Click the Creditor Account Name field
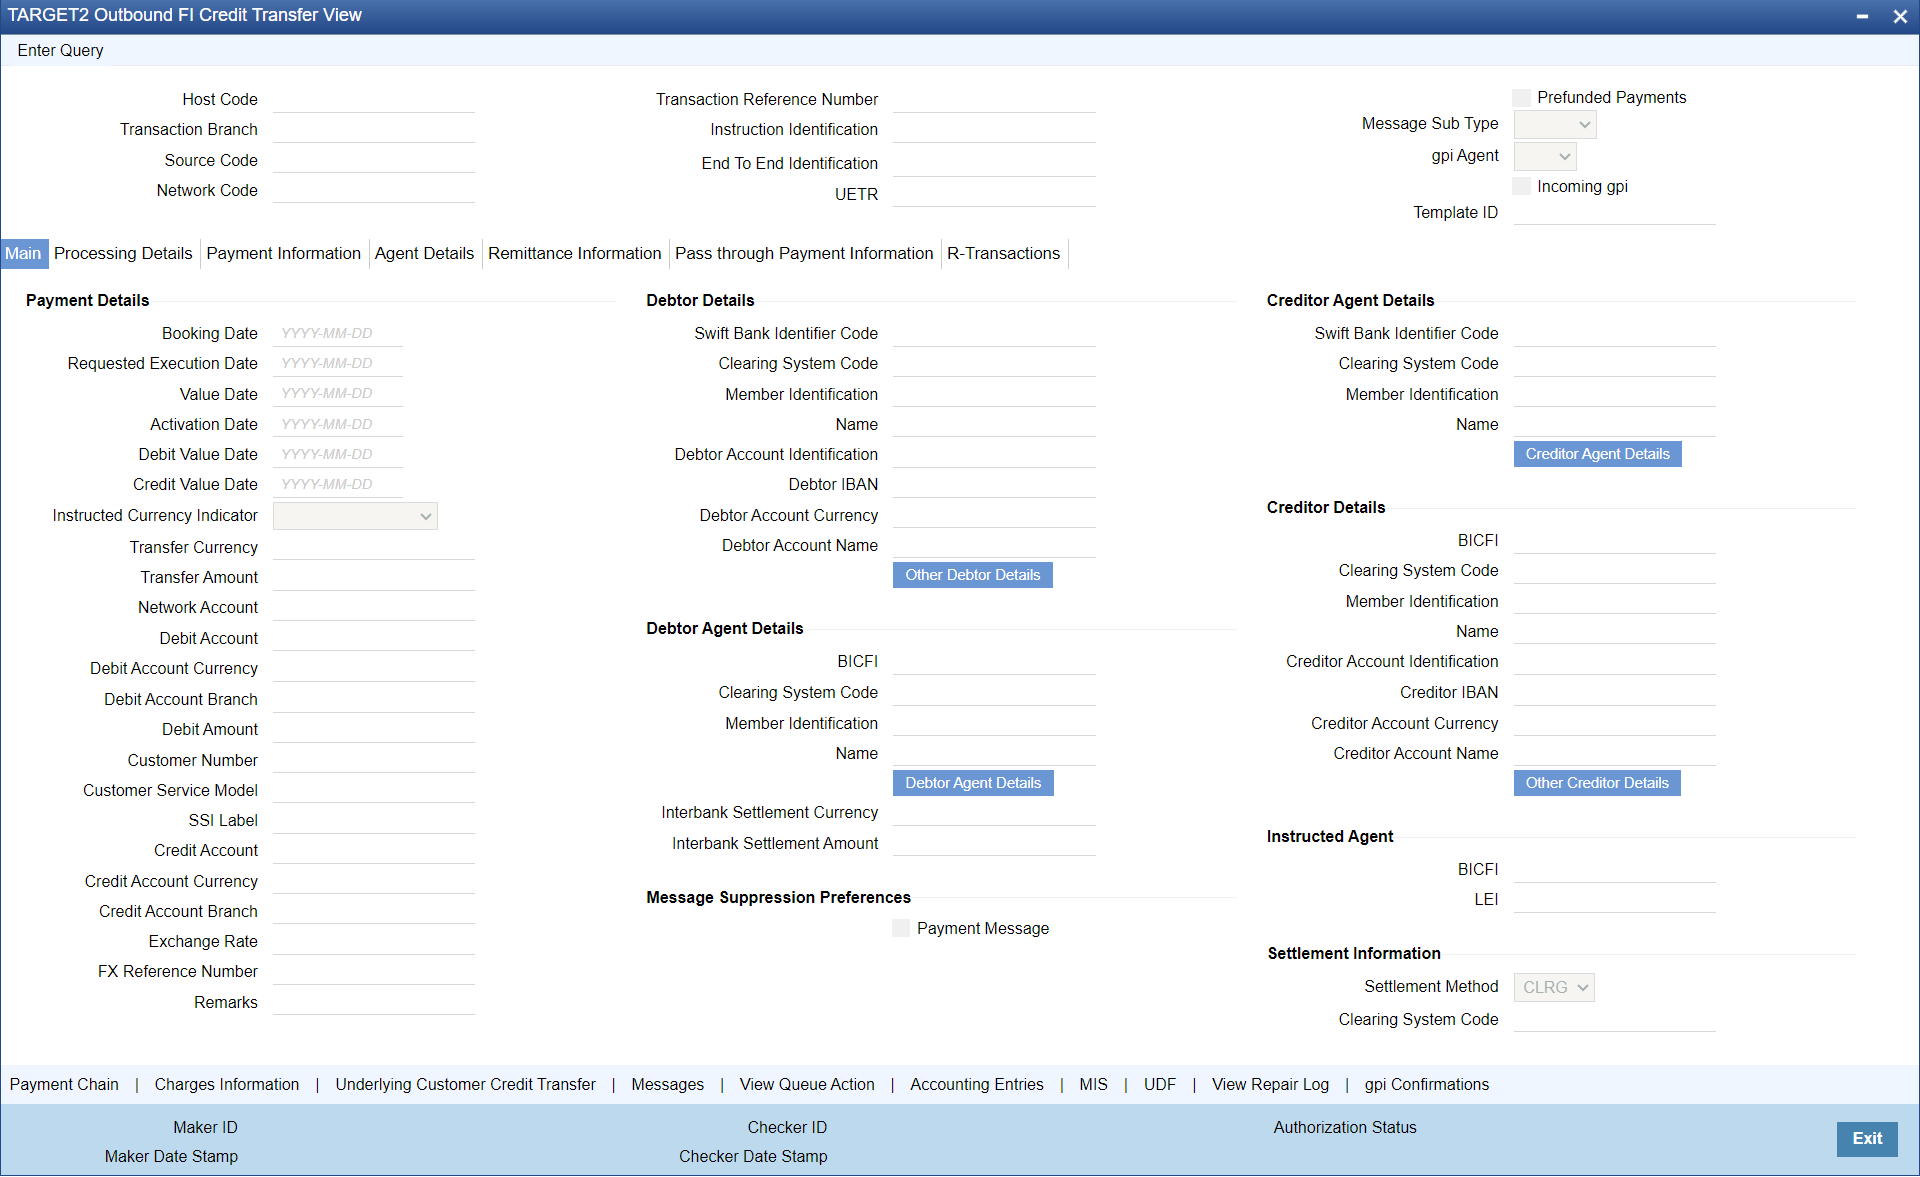The height and width of the screenshot is (1177, 1920). [1615, 754]
